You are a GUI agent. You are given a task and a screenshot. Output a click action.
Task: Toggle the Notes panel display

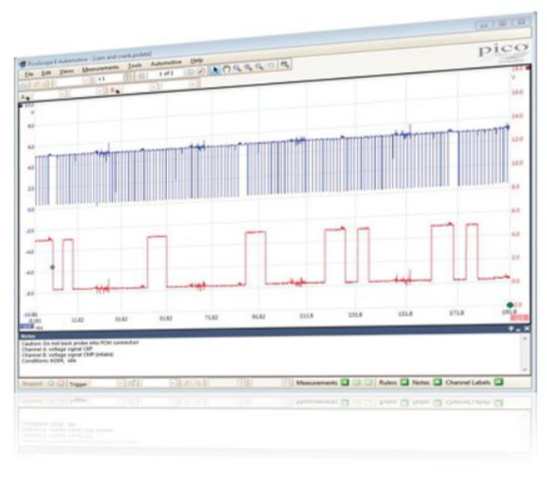point(437,382)
